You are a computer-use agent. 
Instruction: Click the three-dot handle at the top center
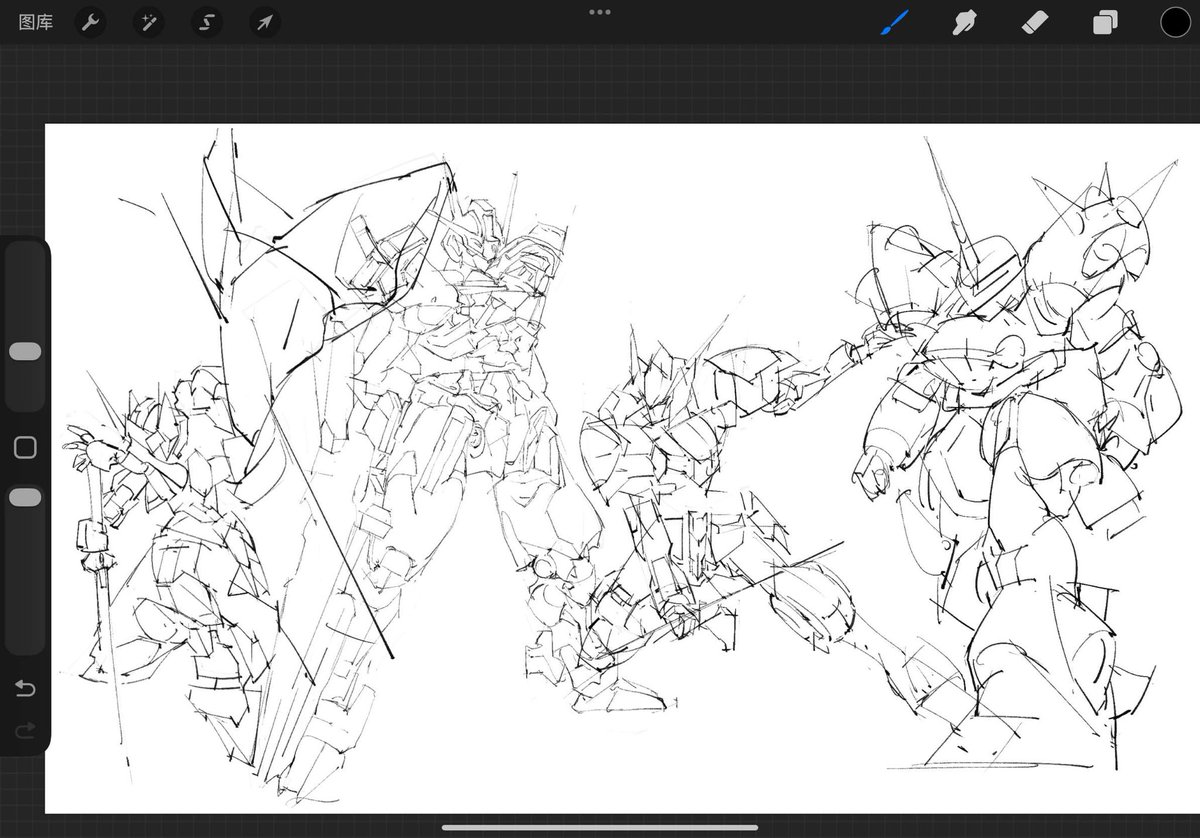click(600, 12)
